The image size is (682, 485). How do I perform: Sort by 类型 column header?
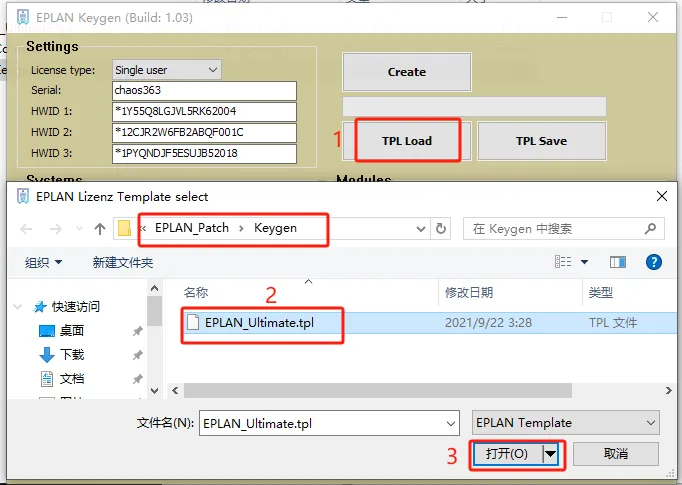(x=601, y=292)
